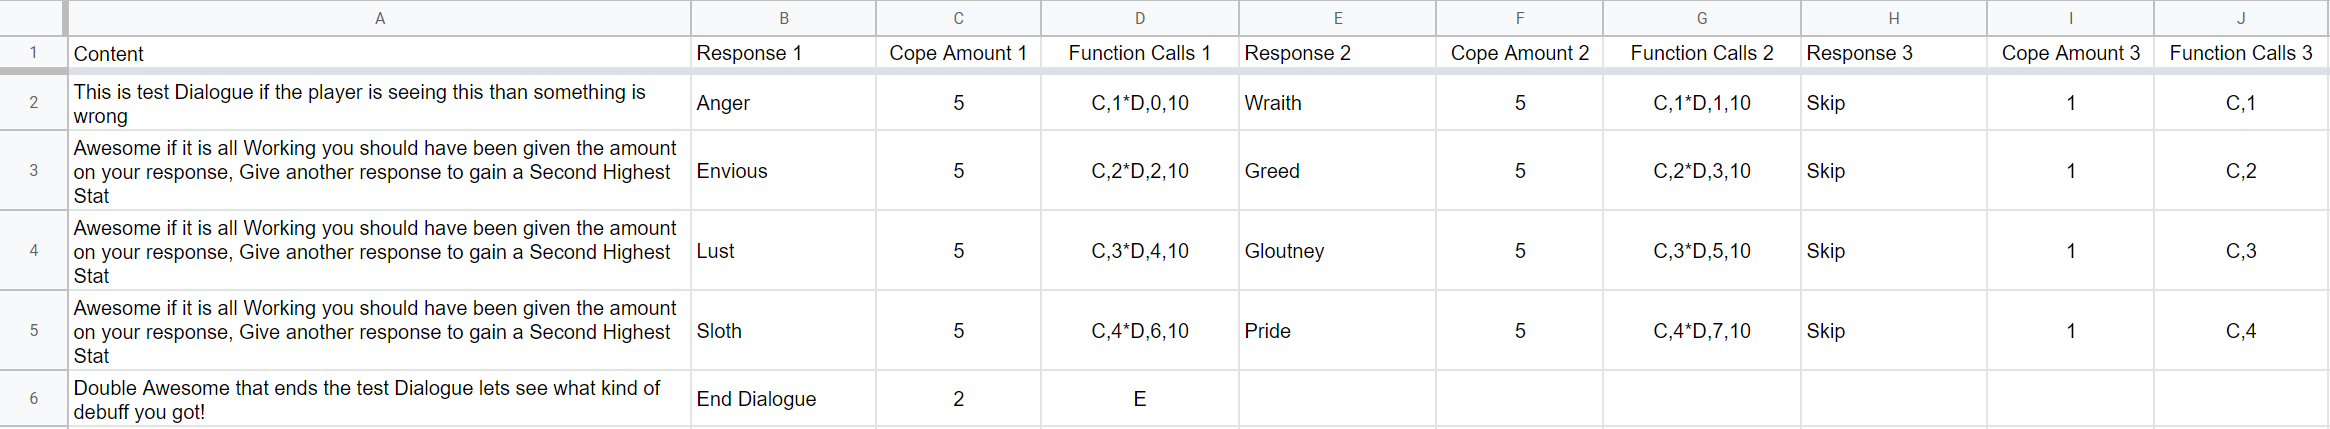Click the 'Envious' cell
Viewport: 2330px width, 429px height.
(x=783, y=171)
